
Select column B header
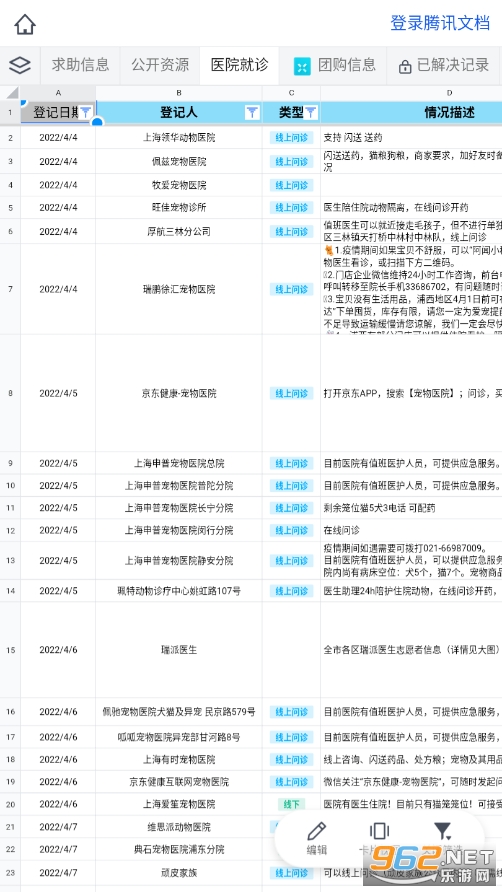(179, 93)
